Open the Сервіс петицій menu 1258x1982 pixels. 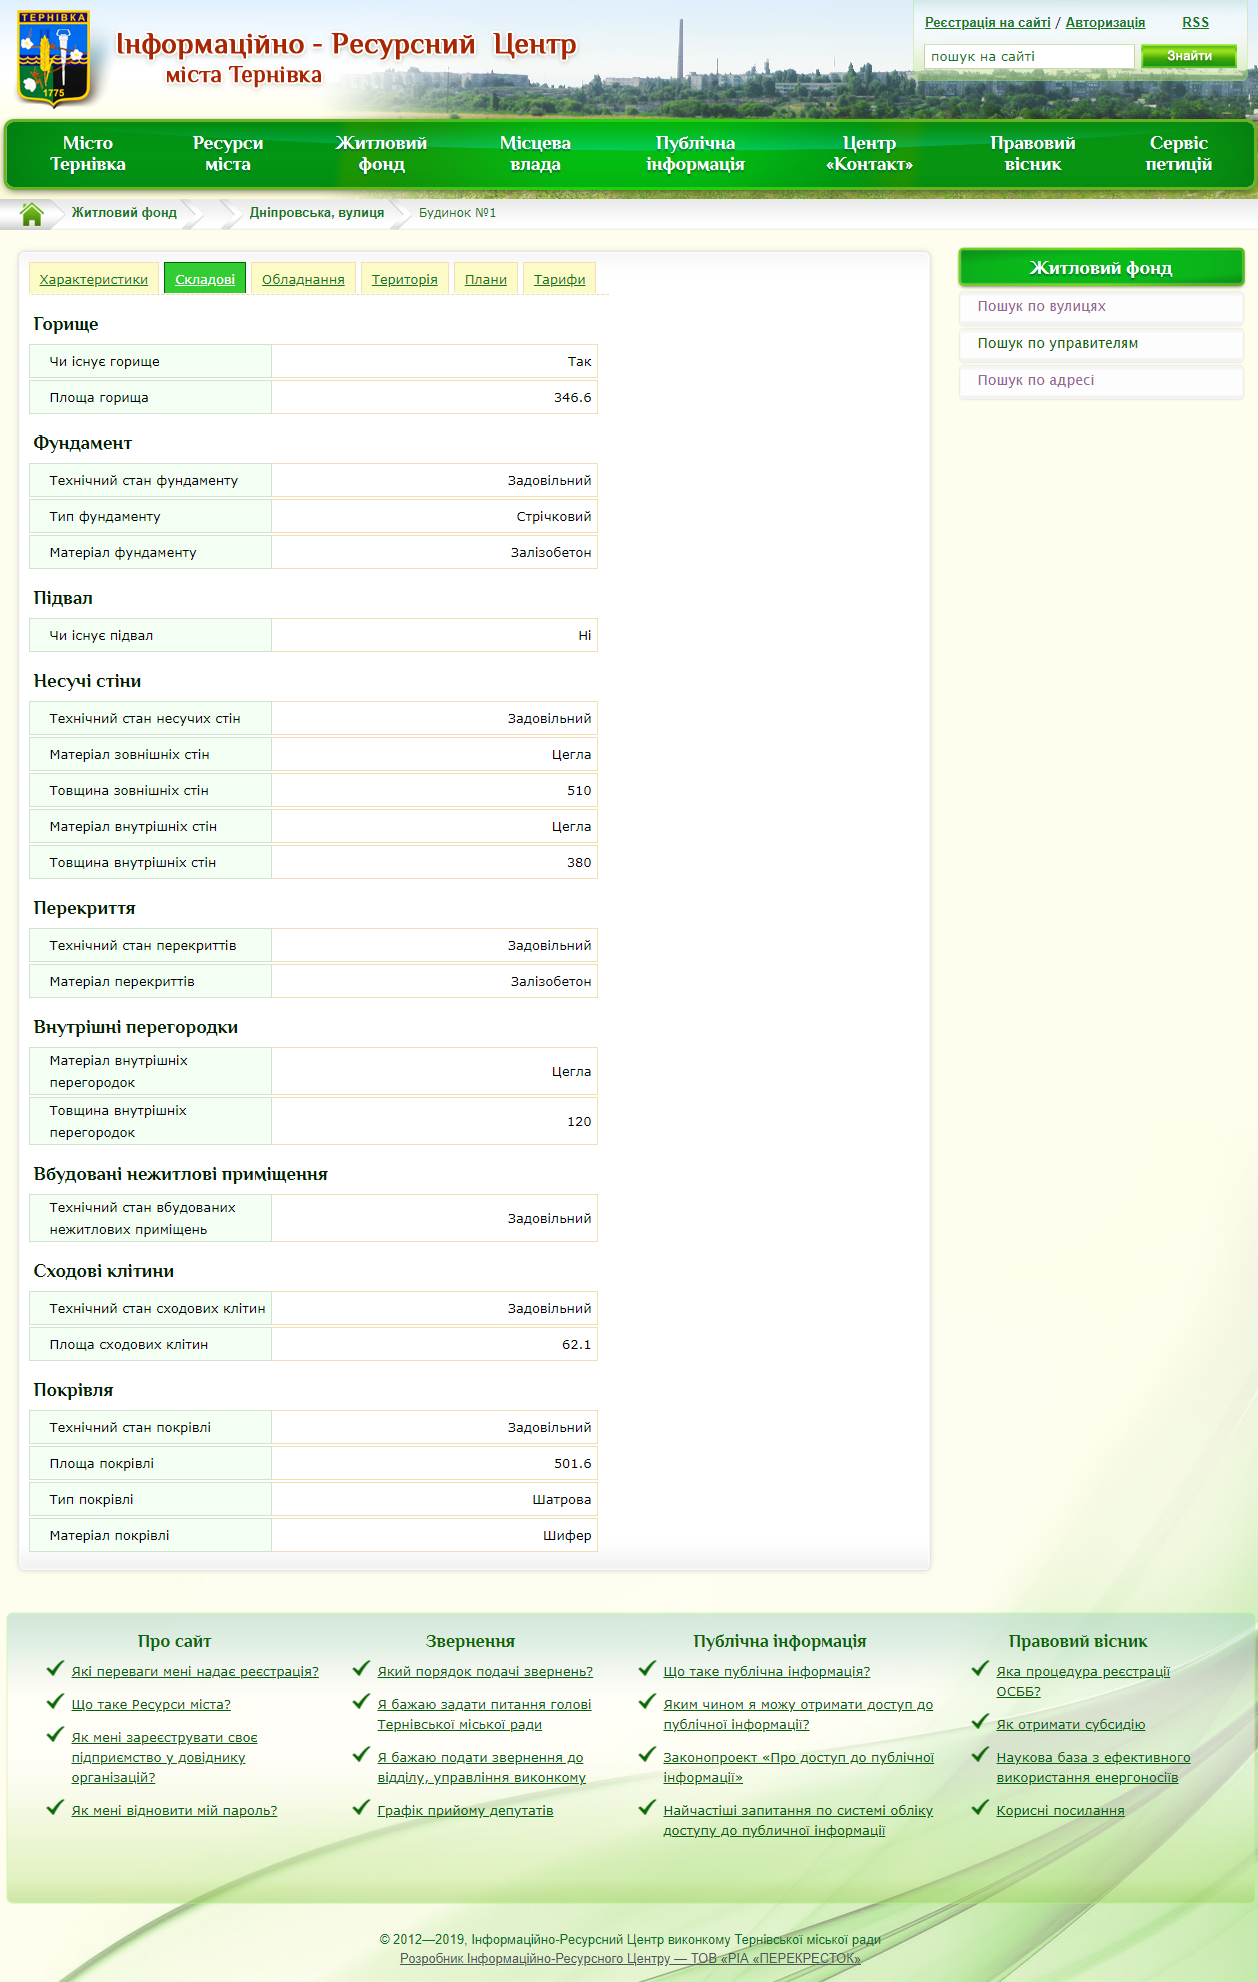click(1179, 153)
